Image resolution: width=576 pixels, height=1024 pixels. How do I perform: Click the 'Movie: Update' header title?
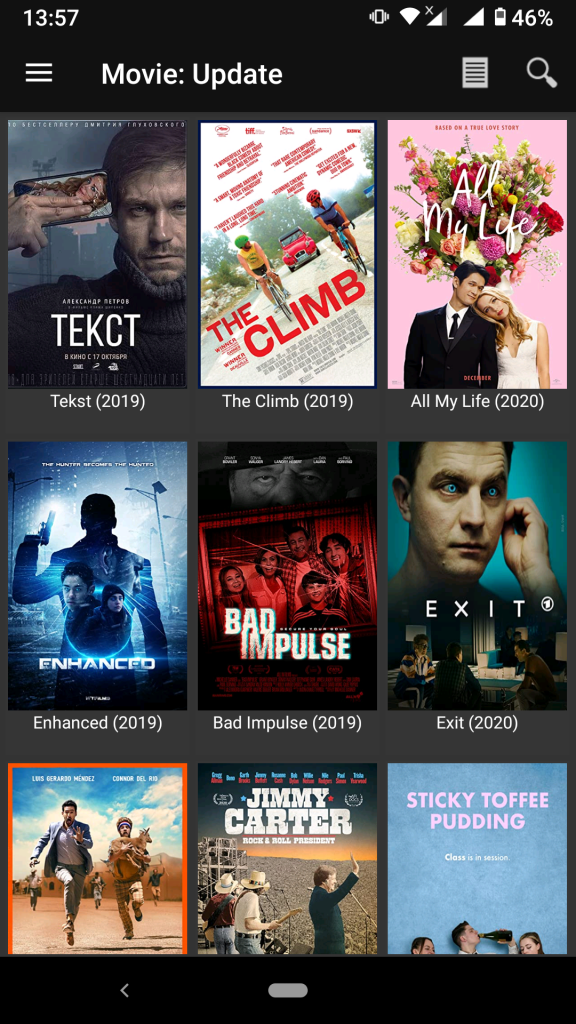tap(192, 74)
